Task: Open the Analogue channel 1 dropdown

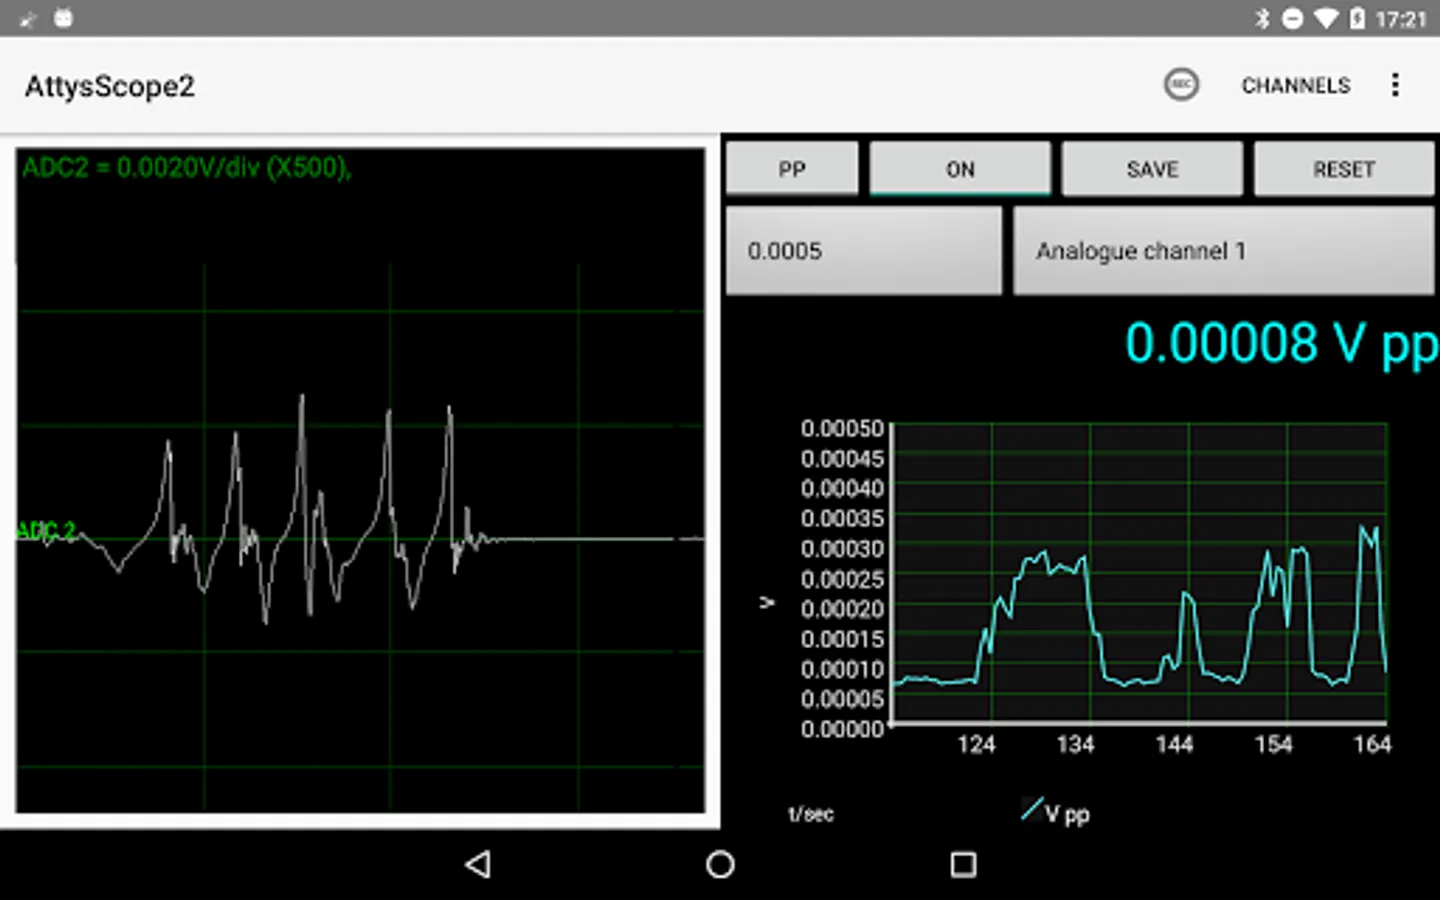Action: click(1224, 251)
